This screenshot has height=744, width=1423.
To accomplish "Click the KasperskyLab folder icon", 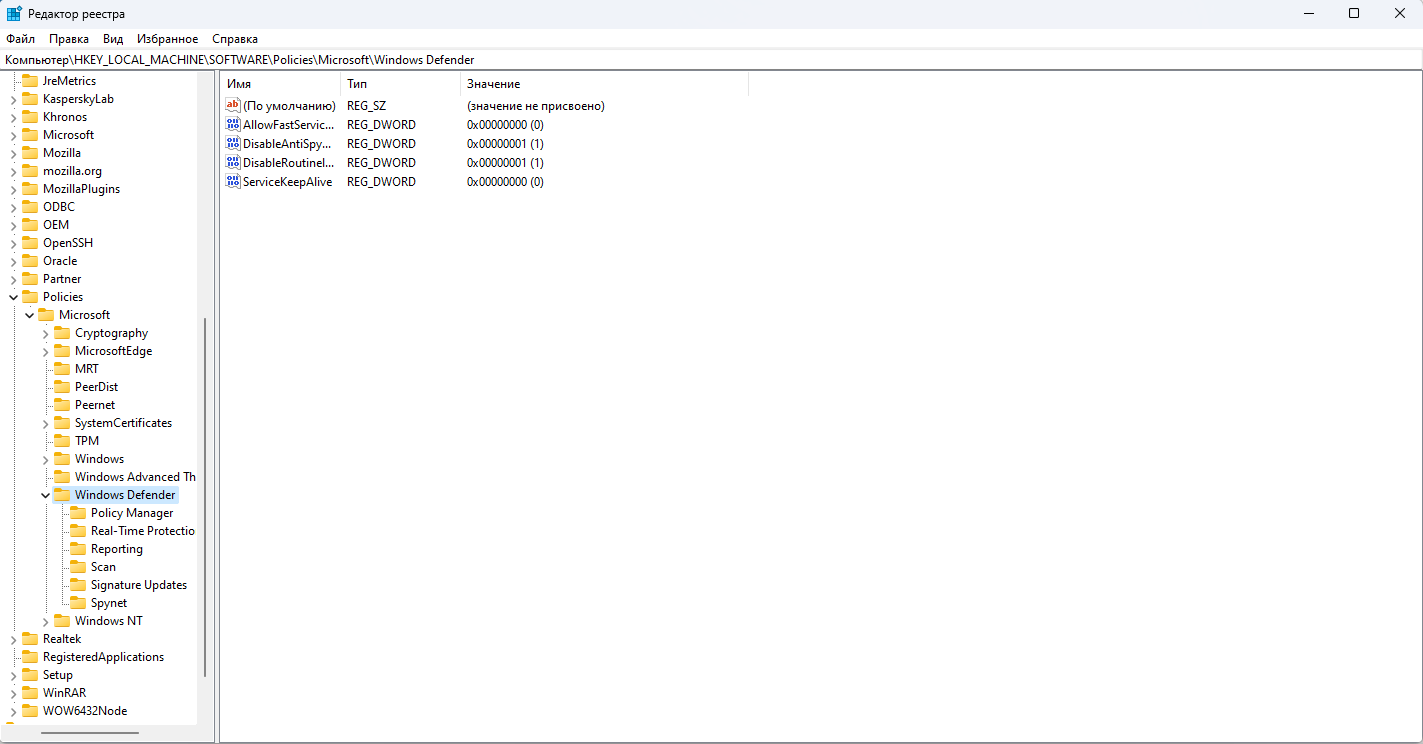I will 29,98.
